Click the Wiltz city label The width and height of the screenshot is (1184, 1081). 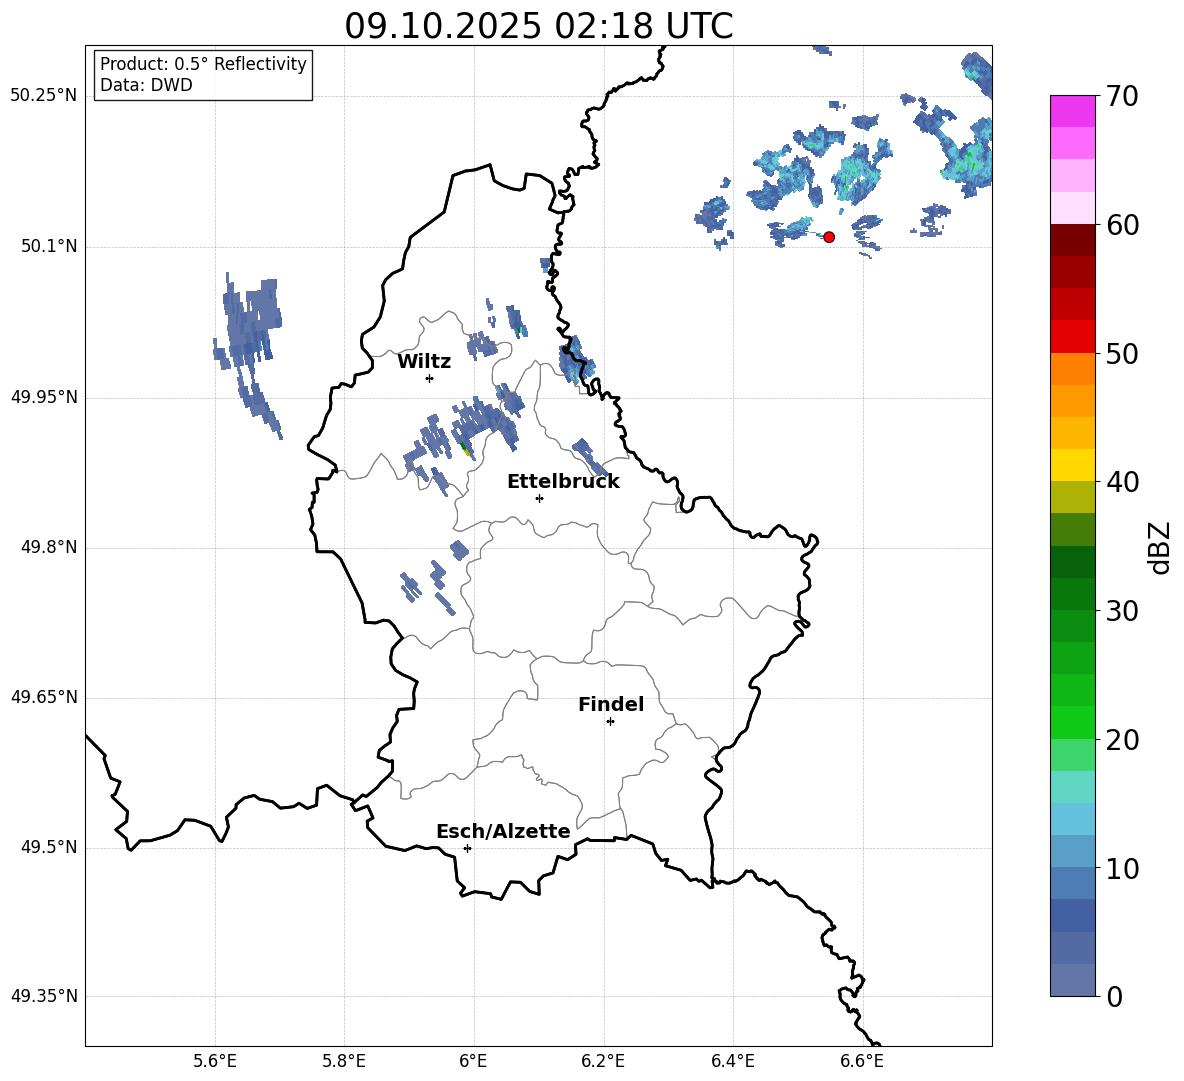[424, 362]
